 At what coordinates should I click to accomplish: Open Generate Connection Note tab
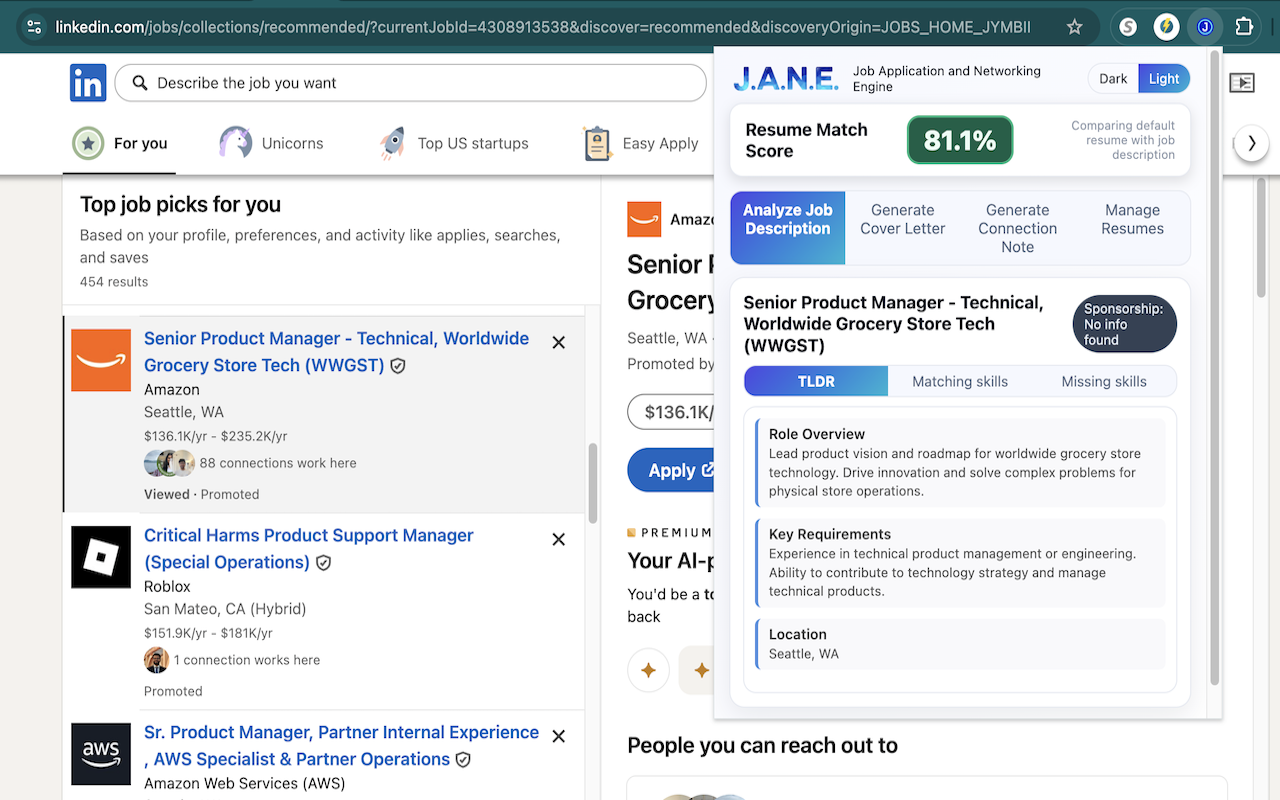[x=1018, y=228]
